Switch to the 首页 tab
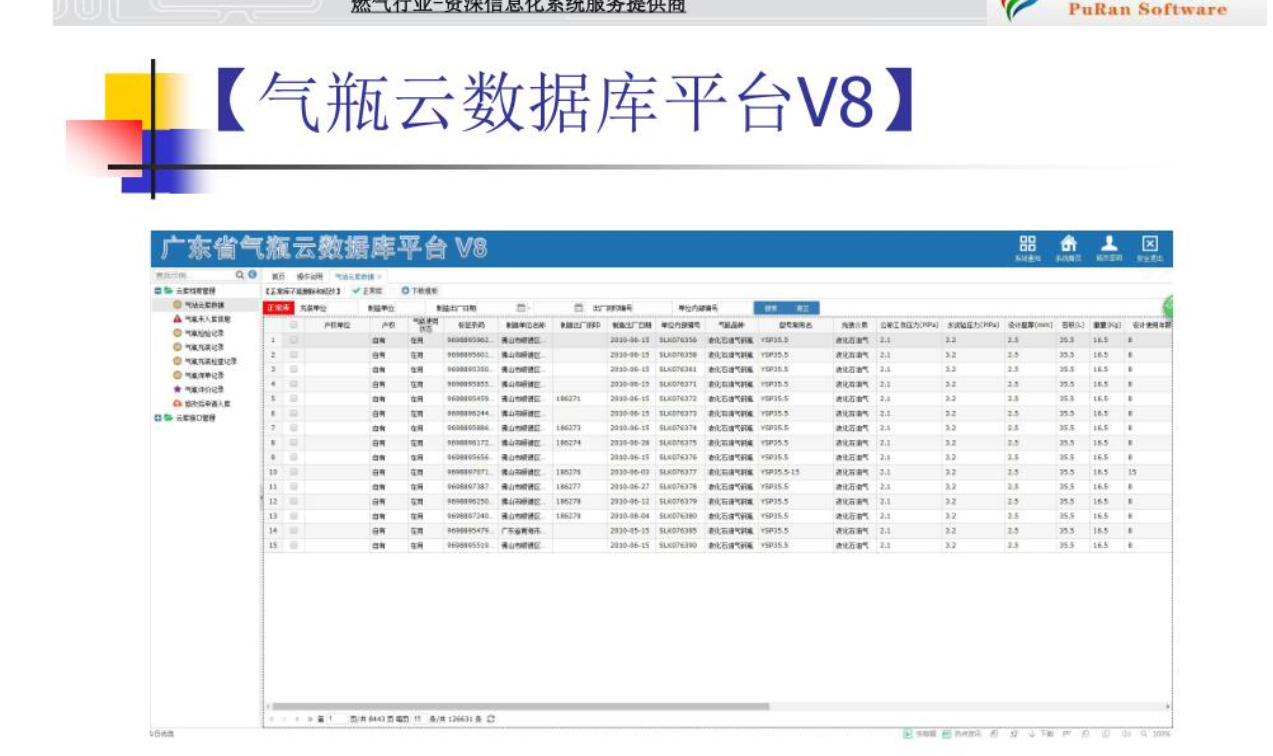Screen dimensions: 1273x756 [x=278, y=276]
